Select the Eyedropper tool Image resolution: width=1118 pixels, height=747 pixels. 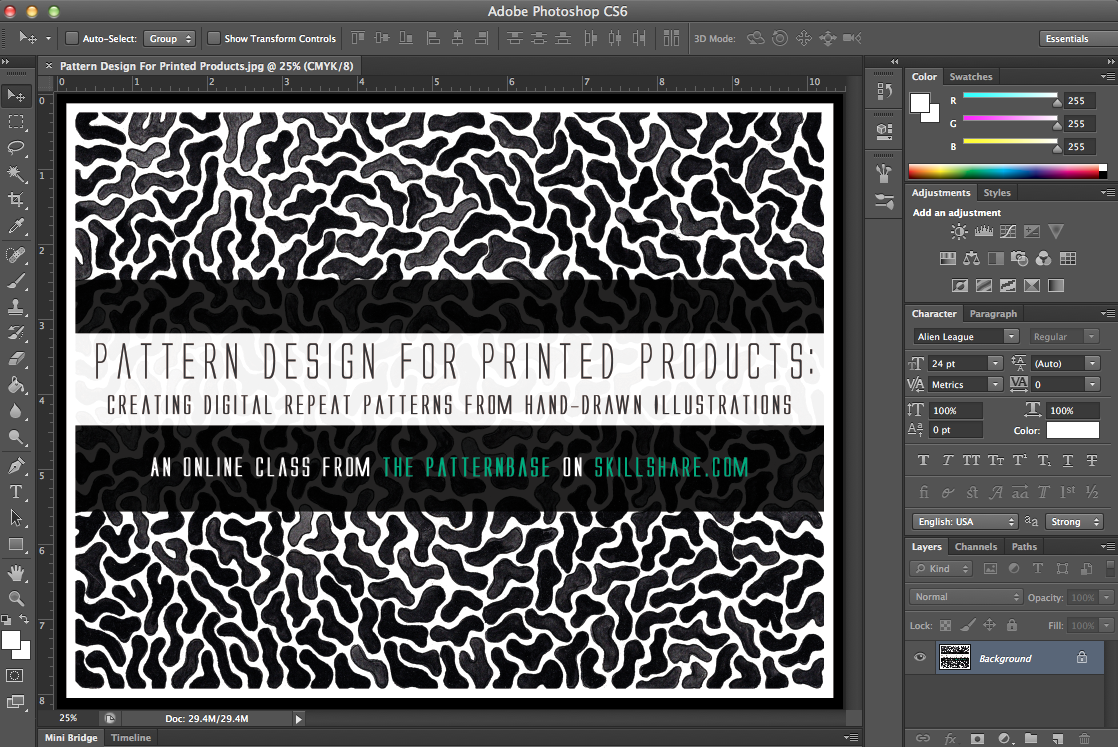click(x=16, y=227)
